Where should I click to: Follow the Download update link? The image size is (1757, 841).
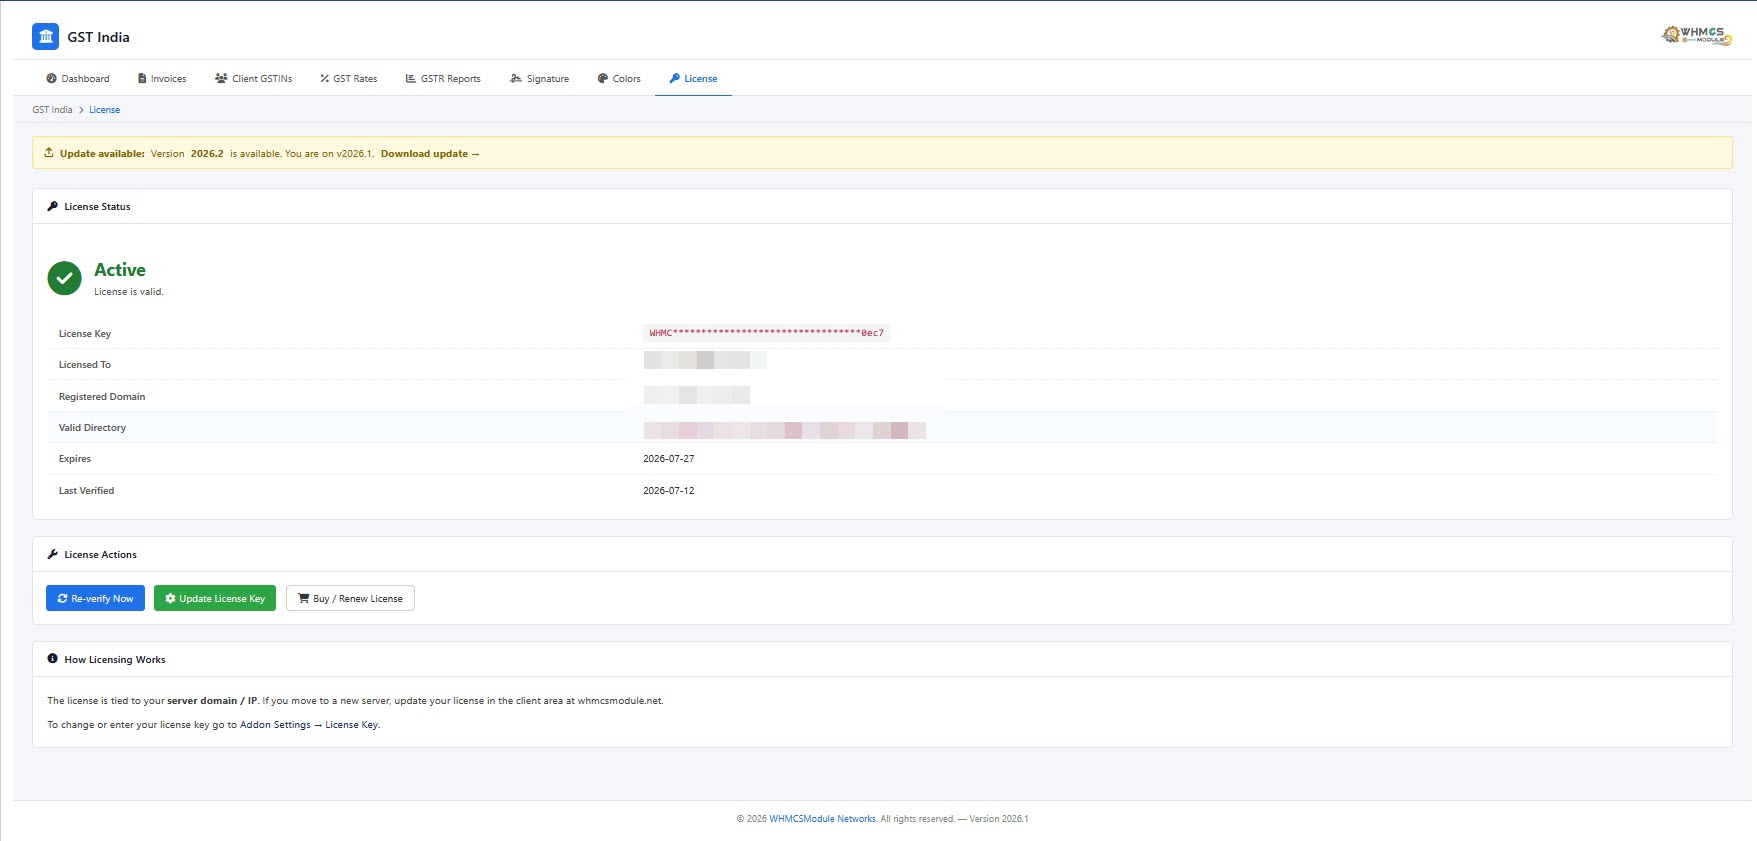pos(430,154)
